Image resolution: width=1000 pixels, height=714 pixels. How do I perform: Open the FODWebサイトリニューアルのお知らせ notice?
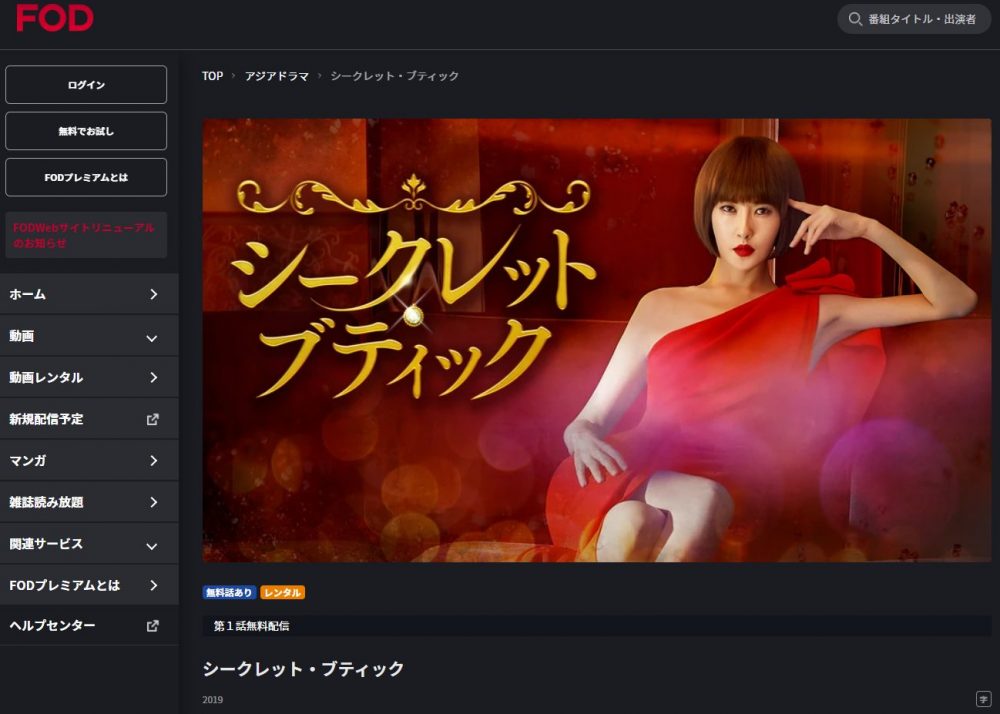[86, 235]
